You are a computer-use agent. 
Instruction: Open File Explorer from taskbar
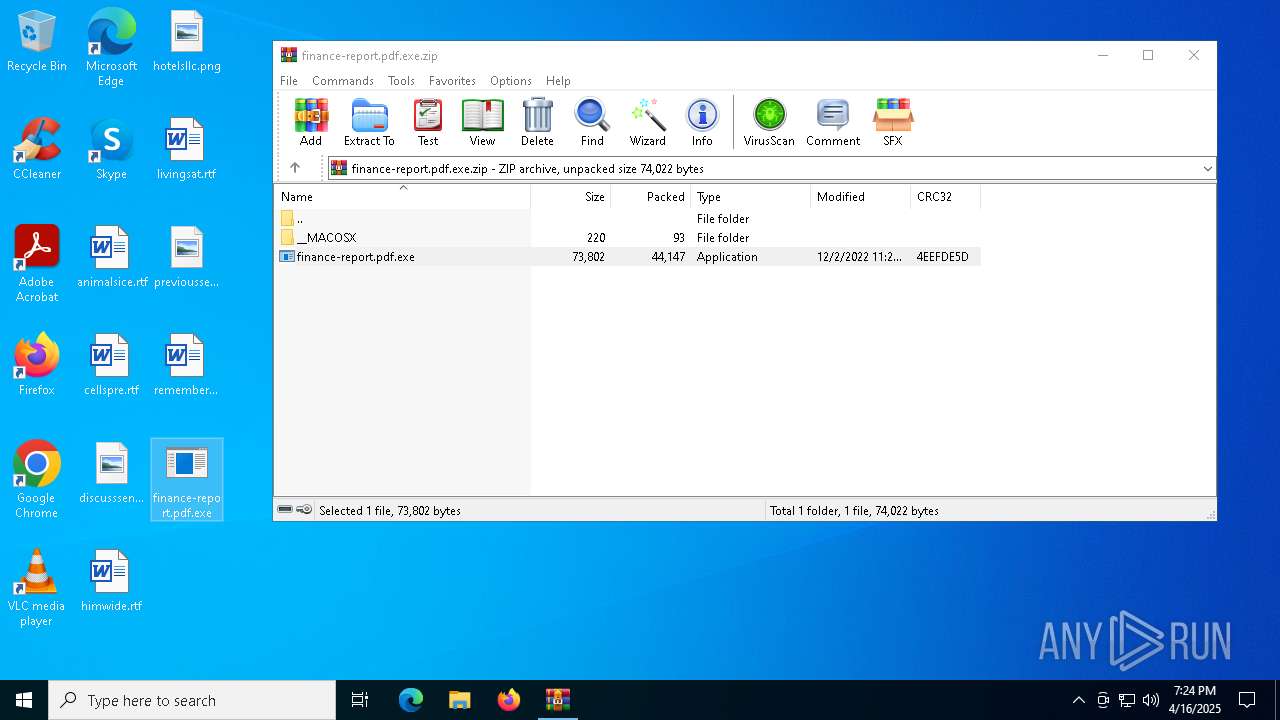[x=459, y=700]
